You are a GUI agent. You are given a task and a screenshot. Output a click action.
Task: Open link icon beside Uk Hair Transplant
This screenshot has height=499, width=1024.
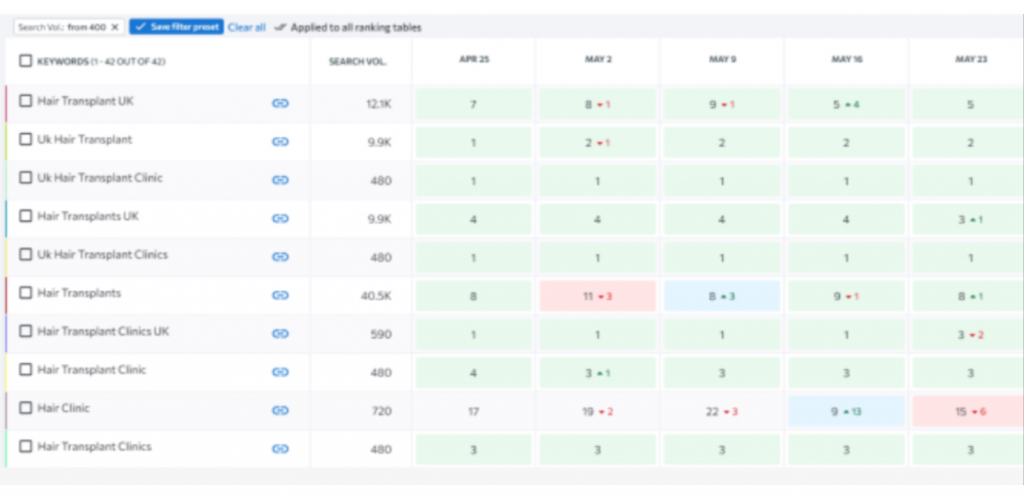280,141
